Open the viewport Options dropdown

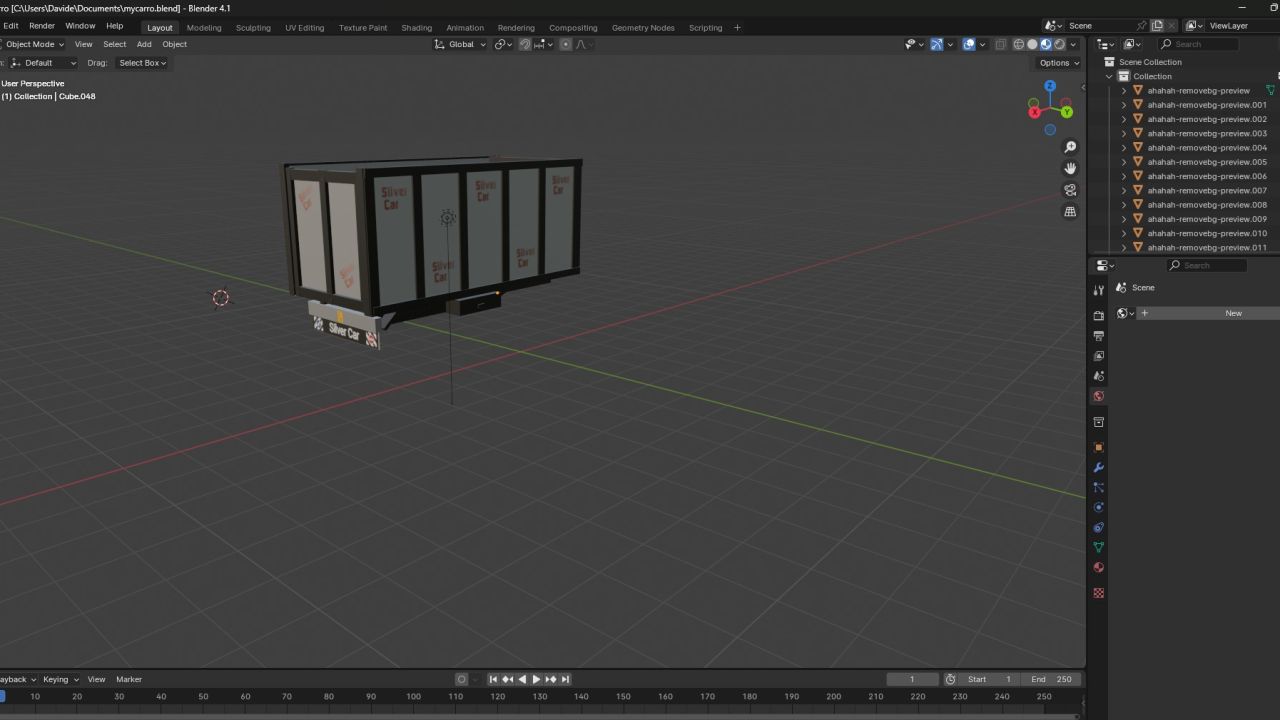pyautogui.click(x=1059, y=63)
